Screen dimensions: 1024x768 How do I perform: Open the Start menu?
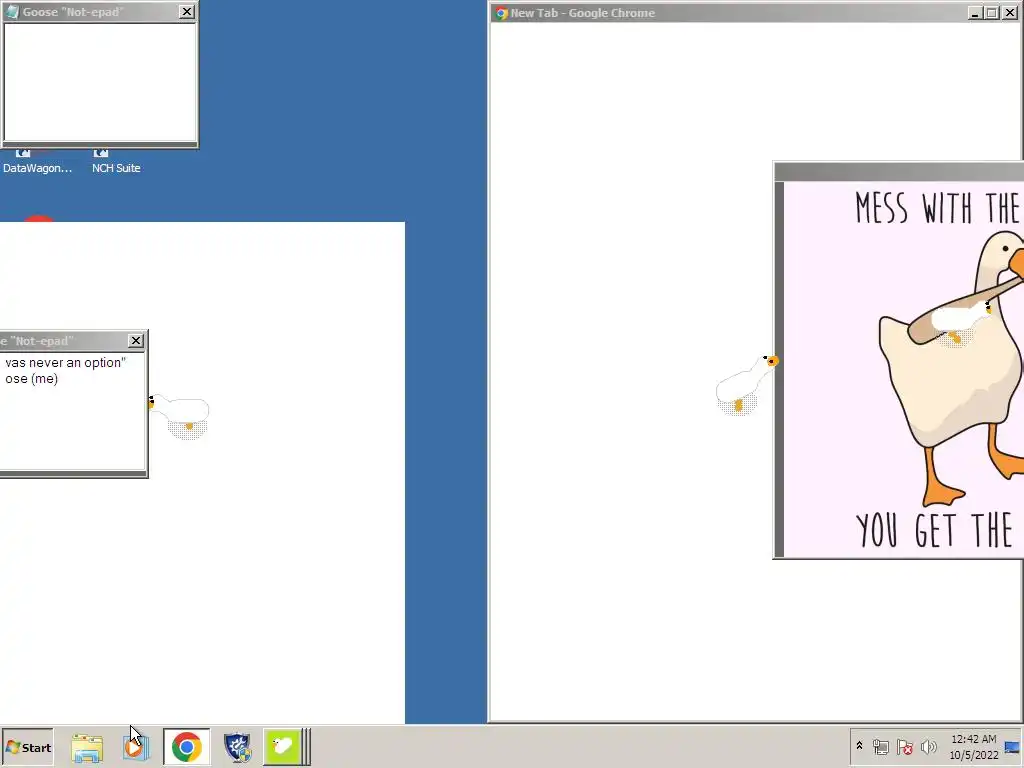[x=27, y=747]
